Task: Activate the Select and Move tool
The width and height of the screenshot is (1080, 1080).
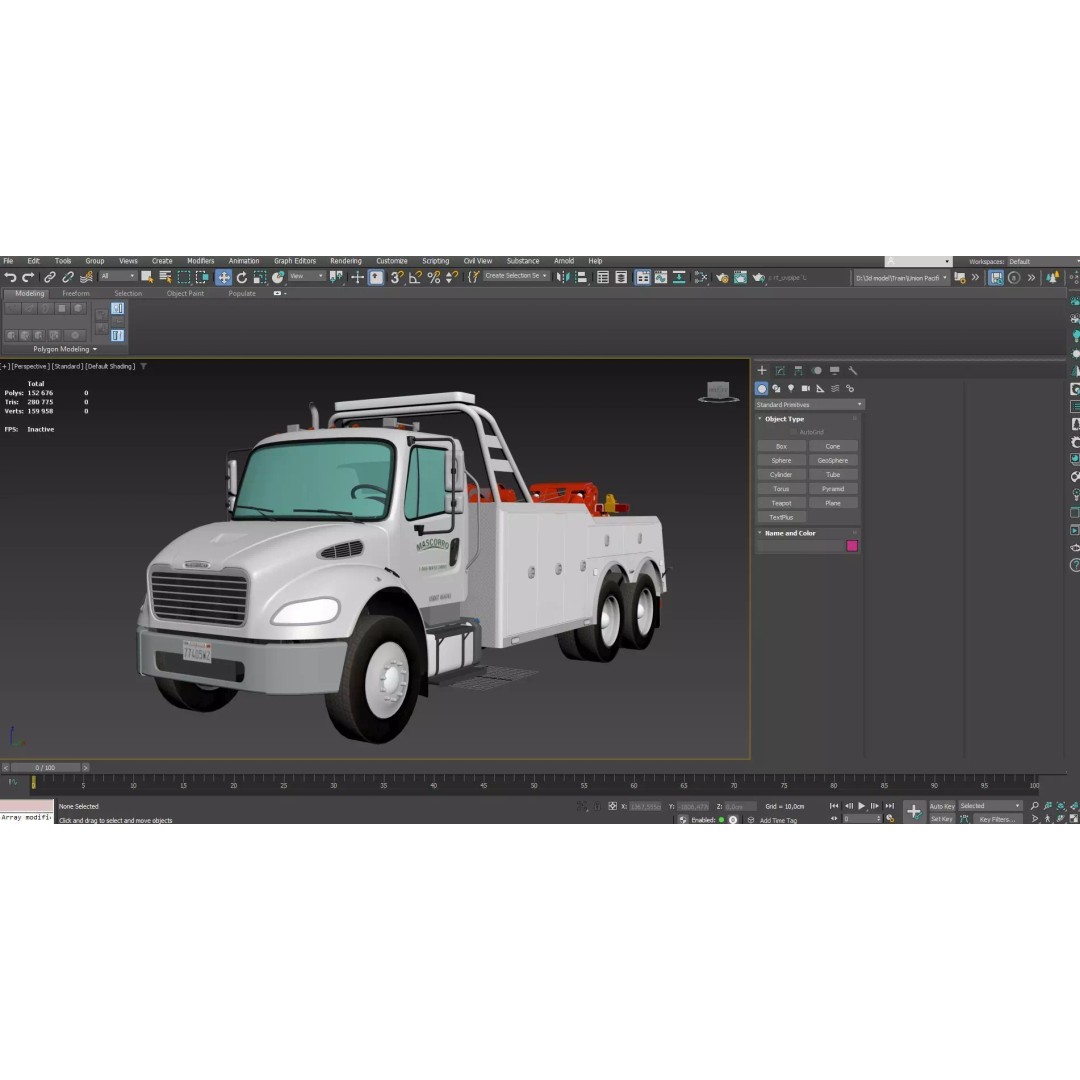Action: click(223, 278)
